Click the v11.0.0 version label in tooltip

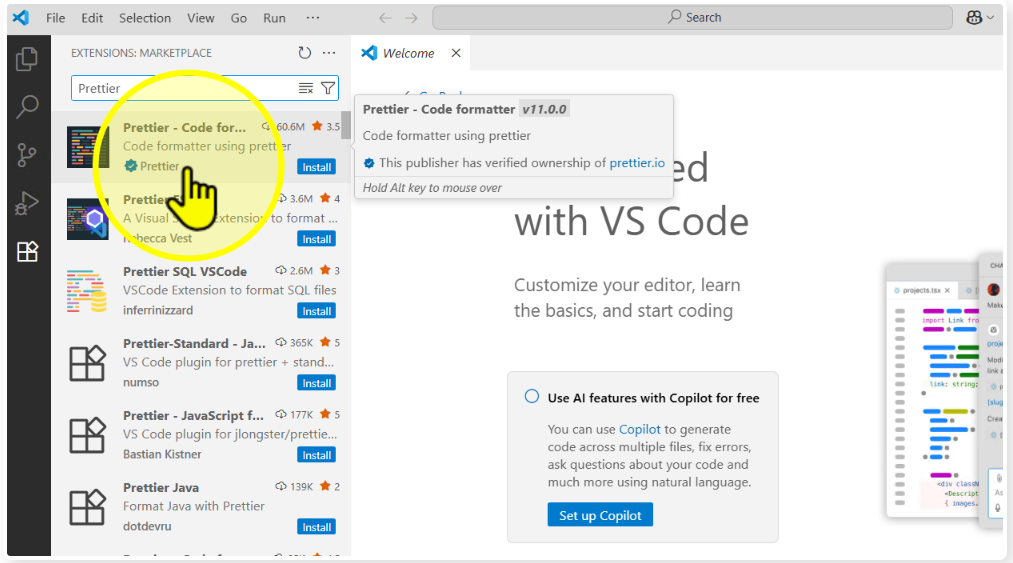coord(545,109)
